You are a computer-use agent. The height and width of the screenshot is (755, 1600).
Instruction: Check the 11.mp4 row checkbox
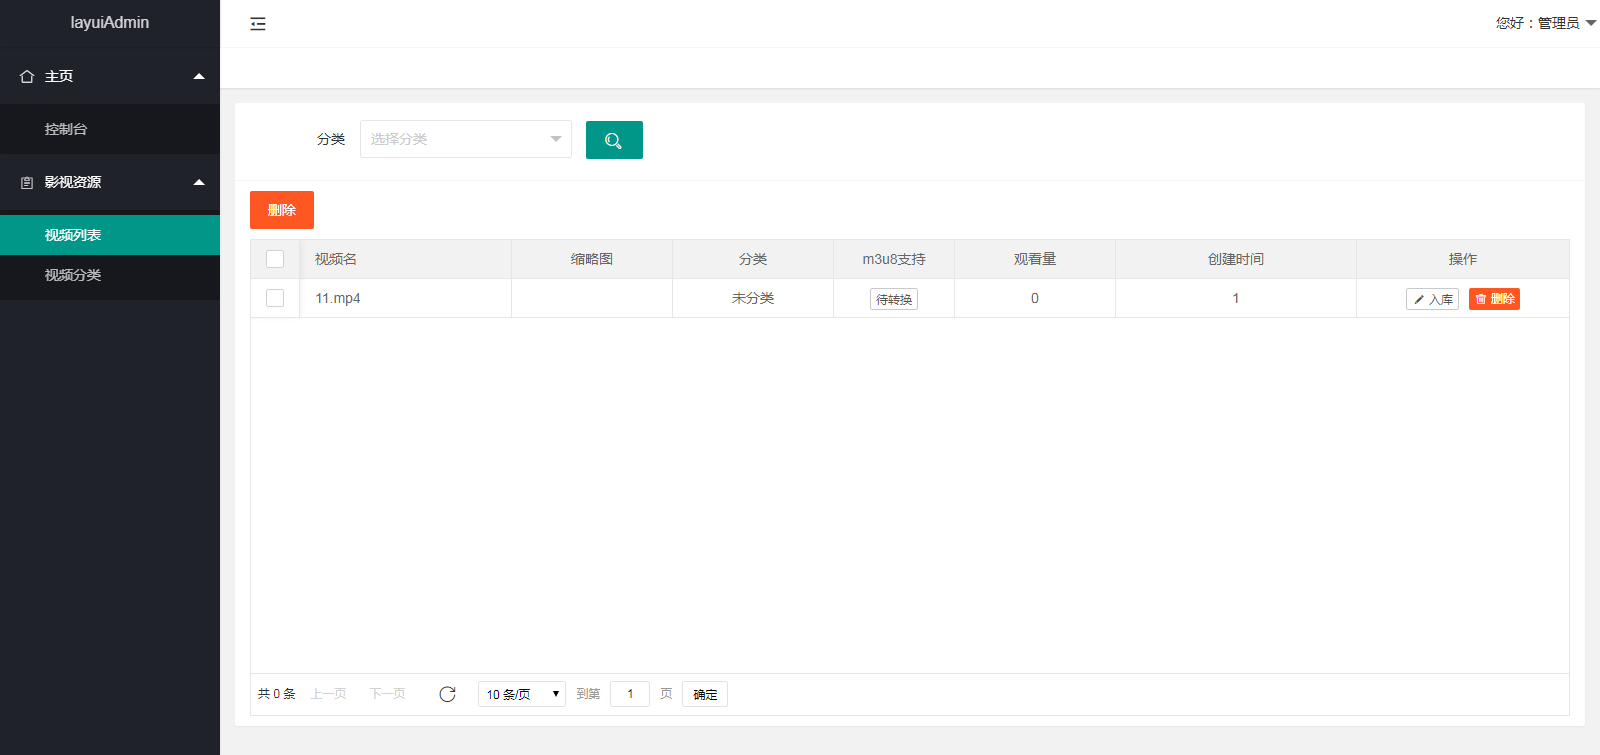(275, 298)
